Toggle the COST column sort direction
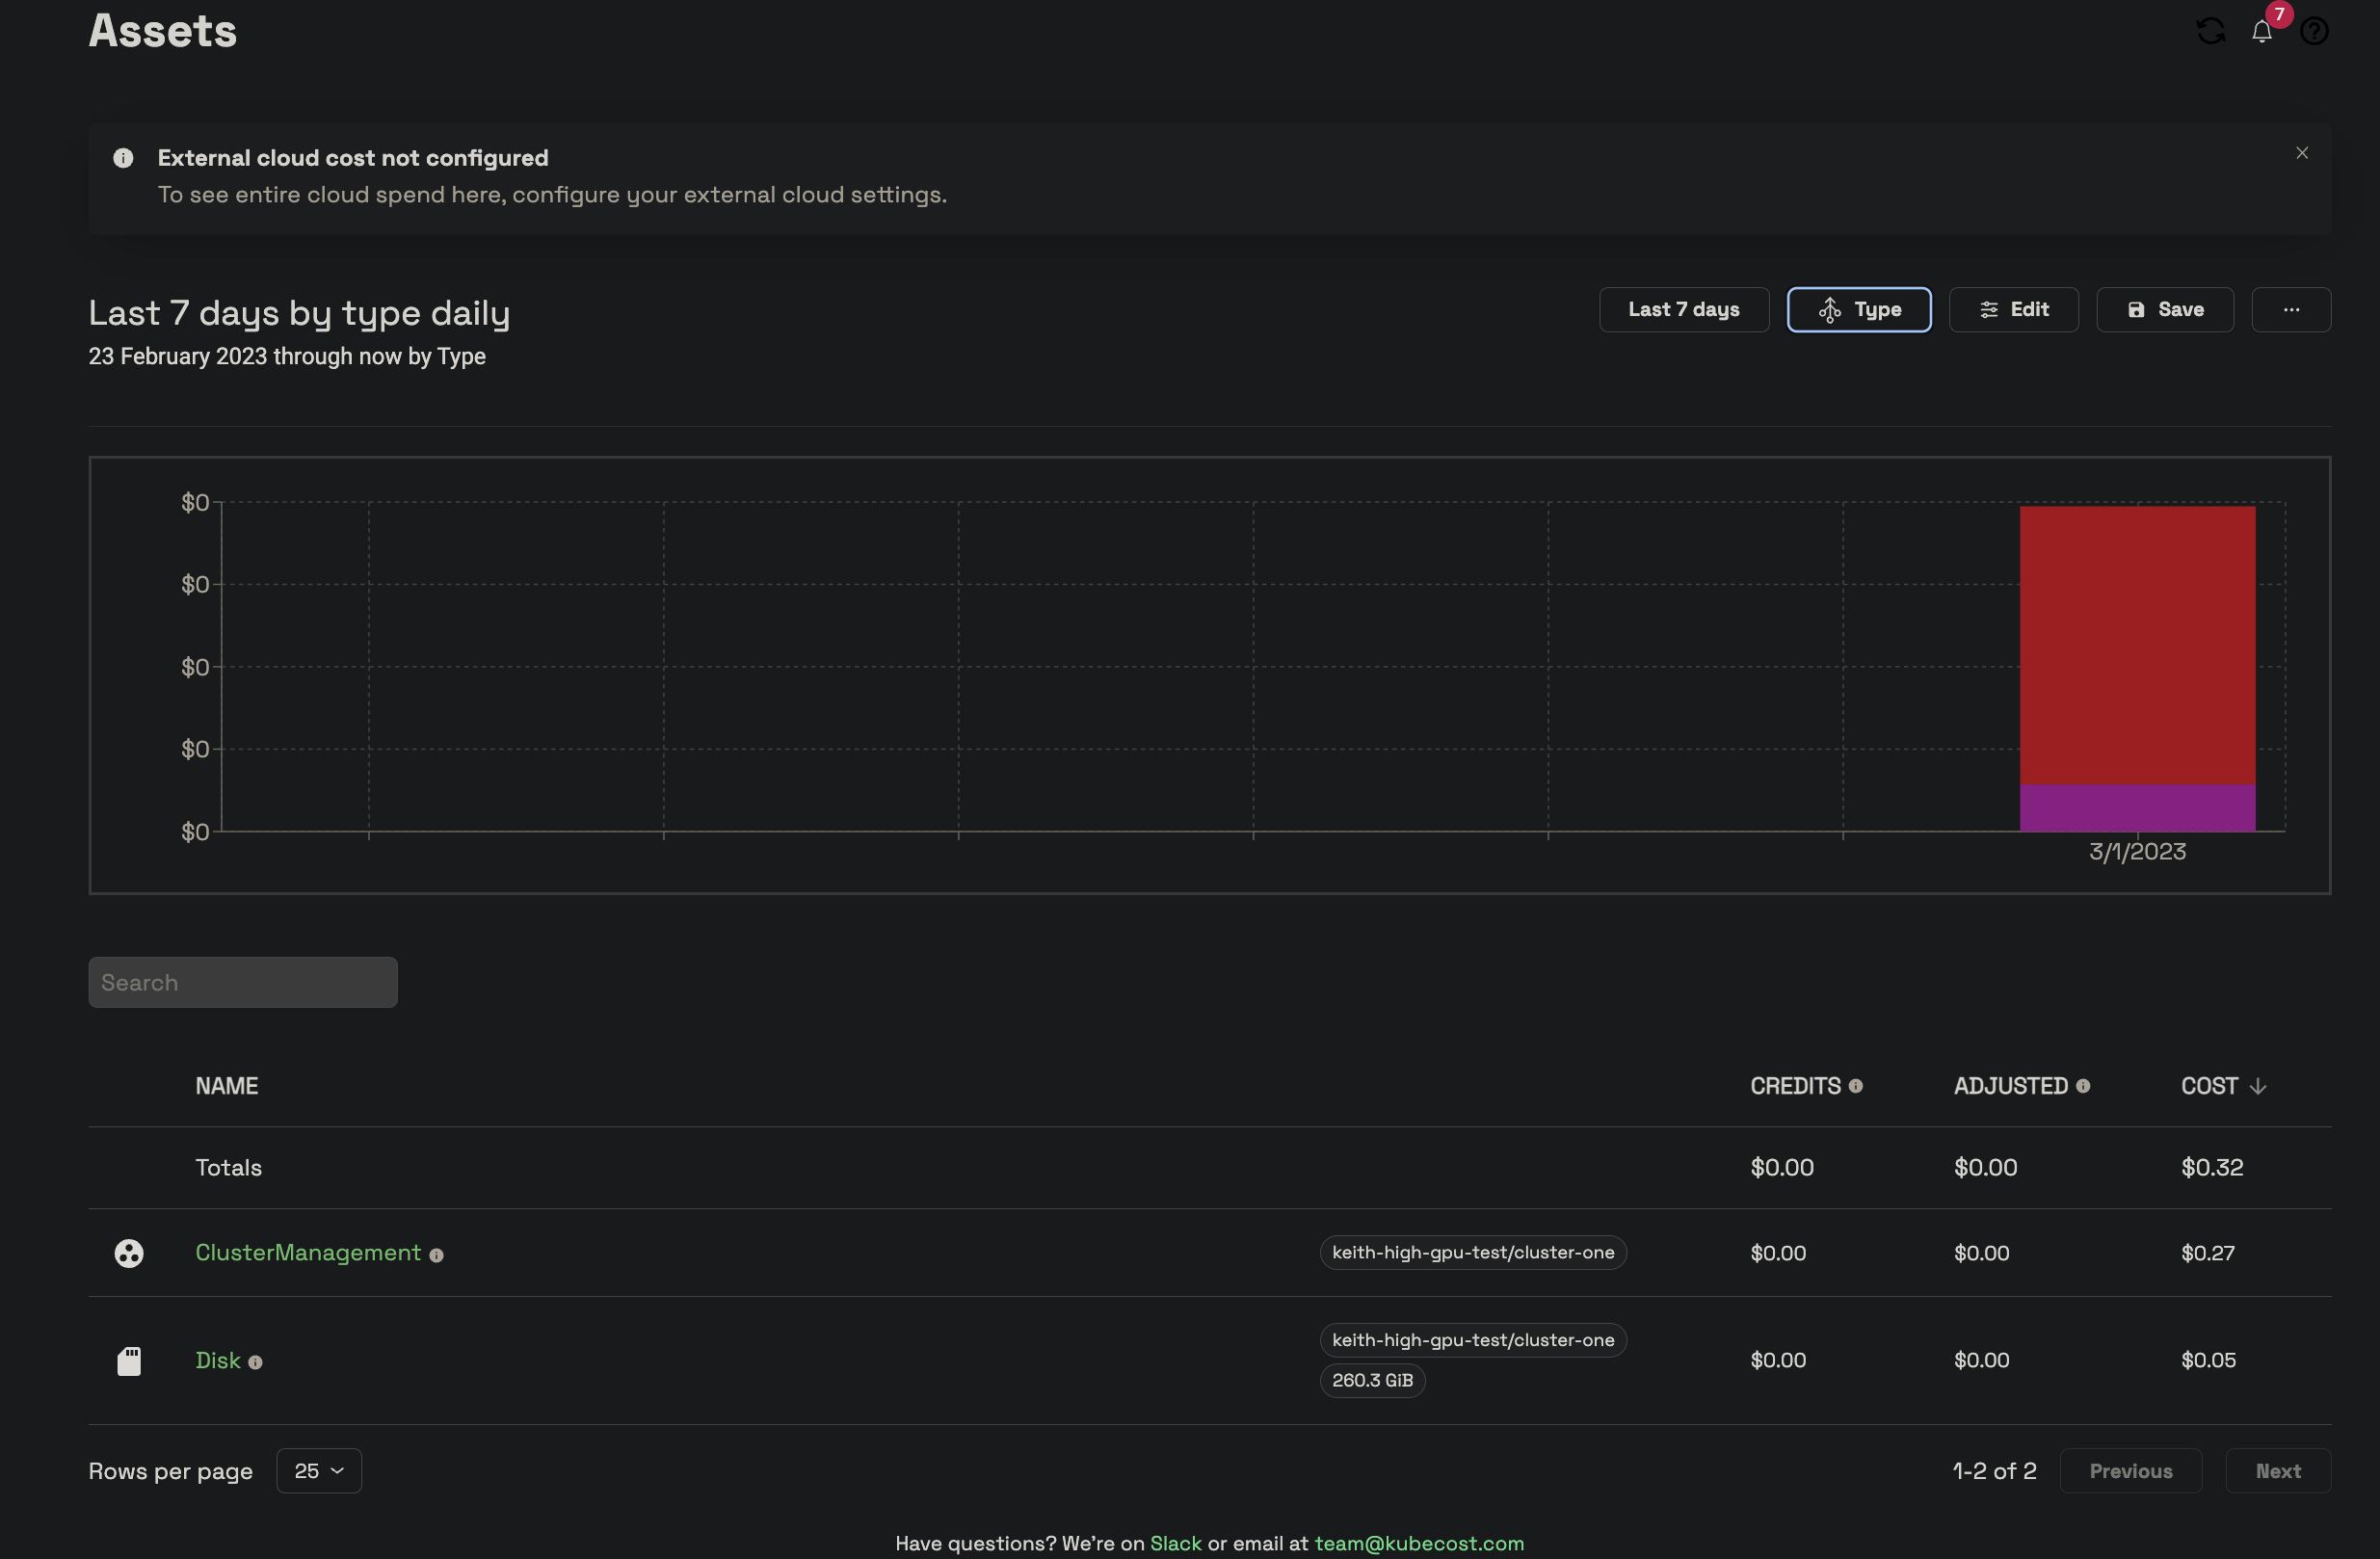This screenshot has width=2380, height=1559. [x=2258, y=1085]
